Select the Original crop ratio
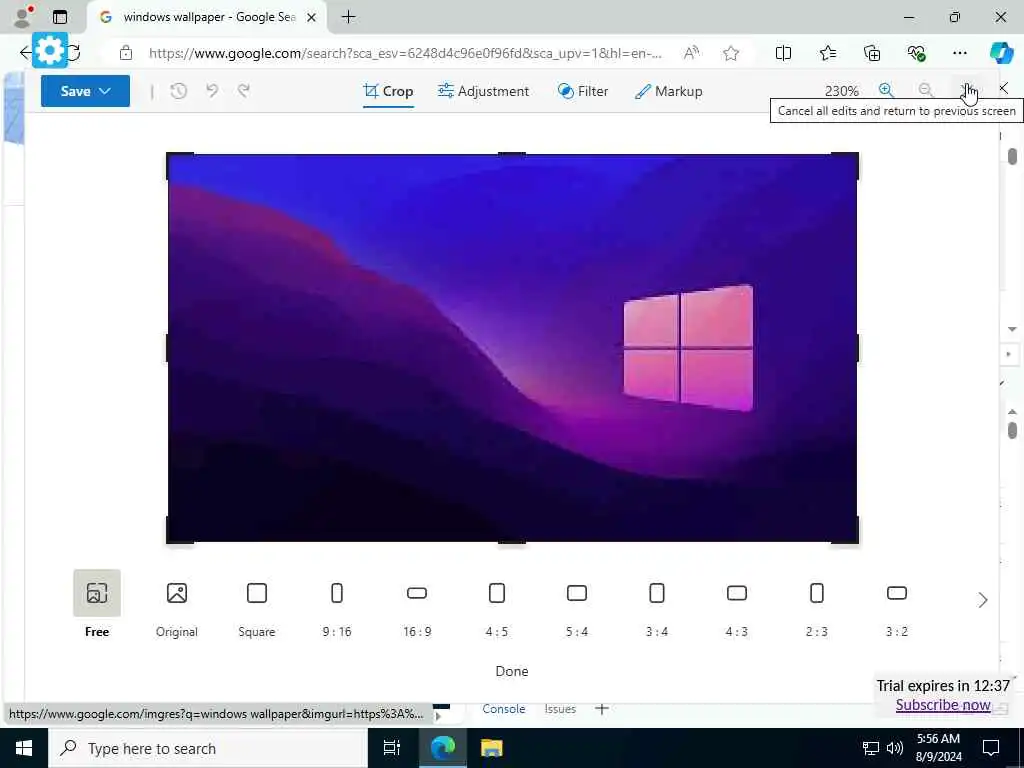Viewport: 1024px width, 768px height. (176, 603)
